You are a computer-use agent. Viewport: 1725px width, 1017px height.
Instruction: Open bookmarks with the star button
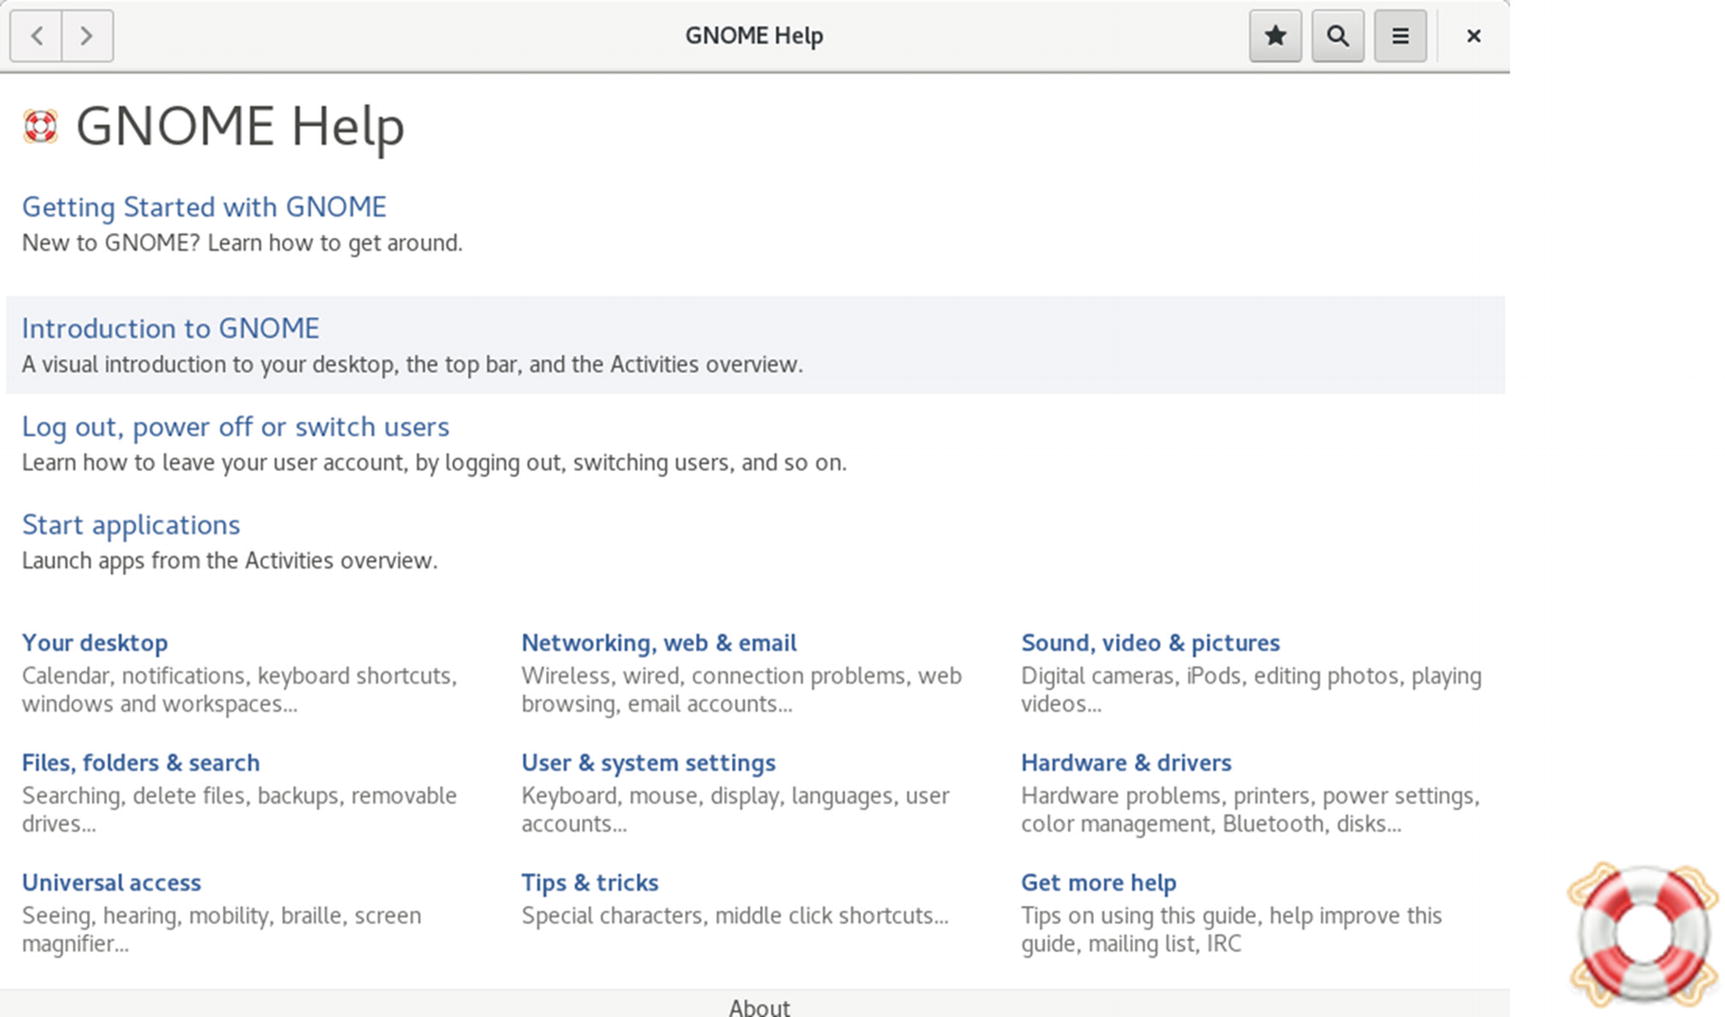click(x=1275, y=36)
